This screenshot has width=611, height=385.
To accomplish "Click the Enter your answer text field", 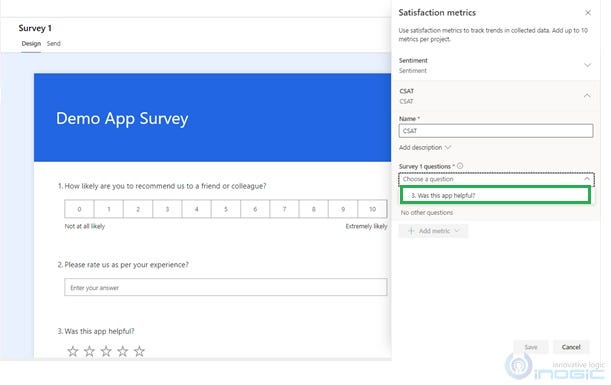I will pos(226,287).
